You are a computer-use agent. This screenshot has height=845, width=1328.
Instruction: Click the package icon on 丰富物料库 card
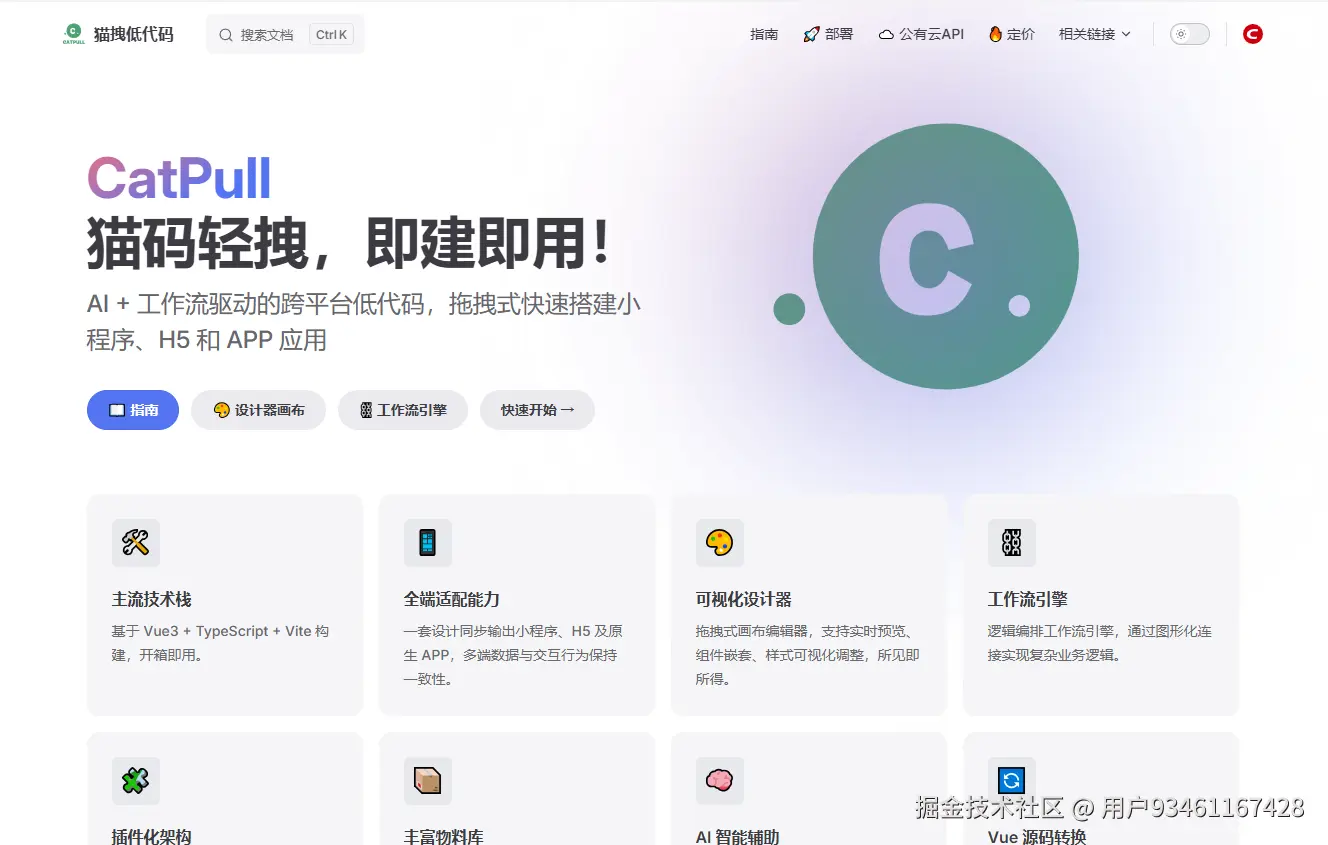[x=428, y=781]
